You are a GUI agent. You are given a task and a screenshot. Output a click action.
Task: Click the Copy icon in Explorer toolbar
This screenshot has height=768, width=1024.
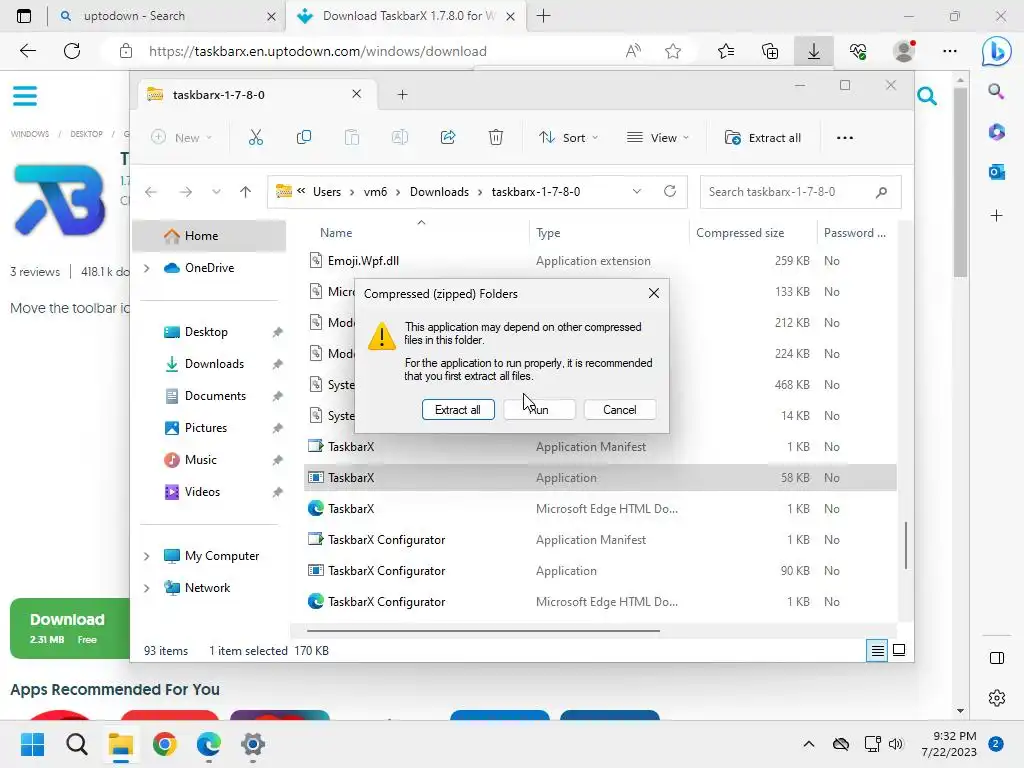(304, 138)
